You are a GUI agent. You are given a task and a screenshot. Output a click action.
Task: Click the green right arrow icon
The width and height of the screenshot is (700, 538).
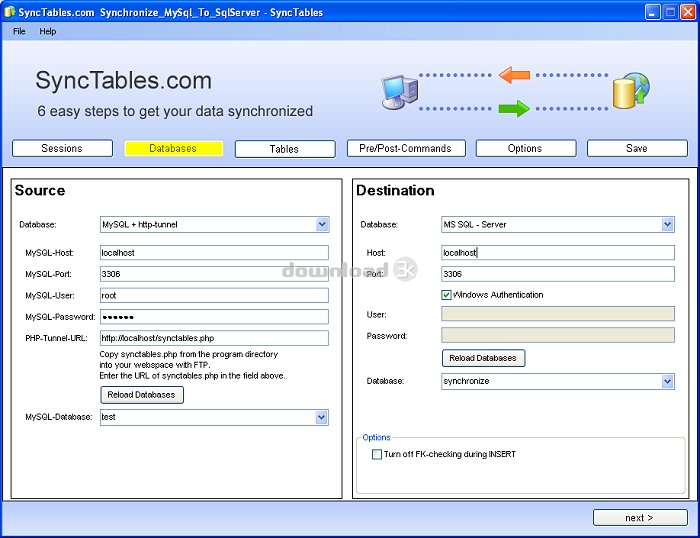click(514, 108)
